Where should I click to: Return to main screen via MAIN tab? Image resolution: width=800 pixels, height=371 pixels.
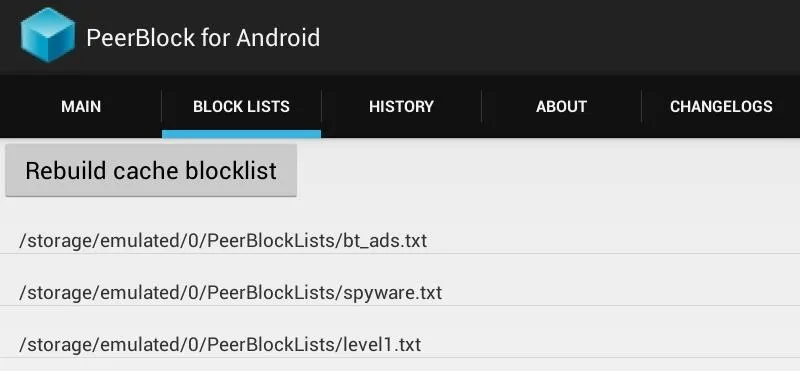coord(81,107)
